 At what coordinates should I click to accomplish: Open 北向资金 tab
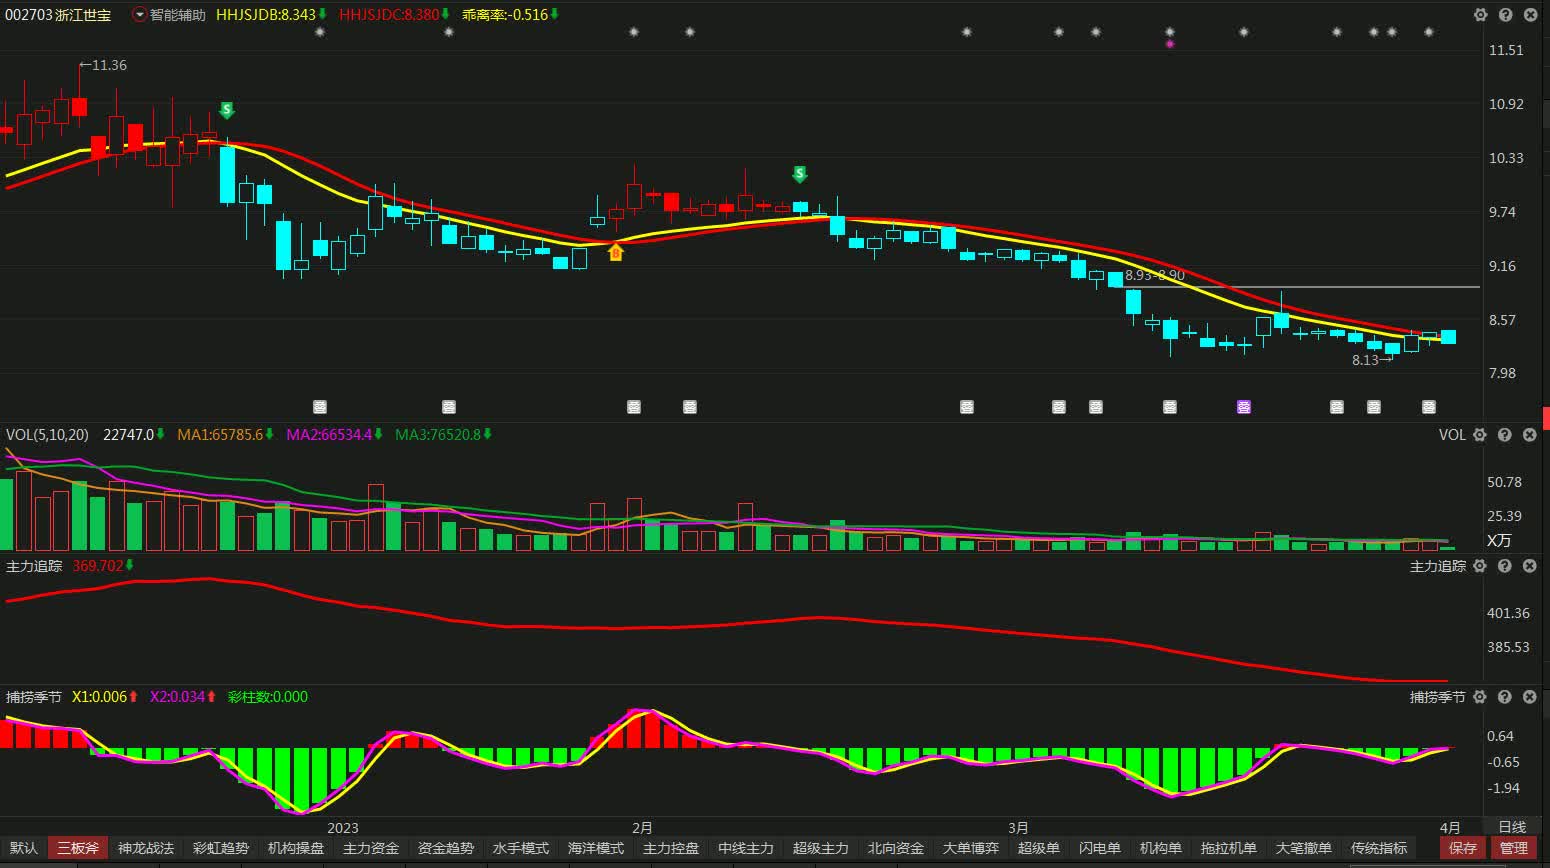coord(896,848)
